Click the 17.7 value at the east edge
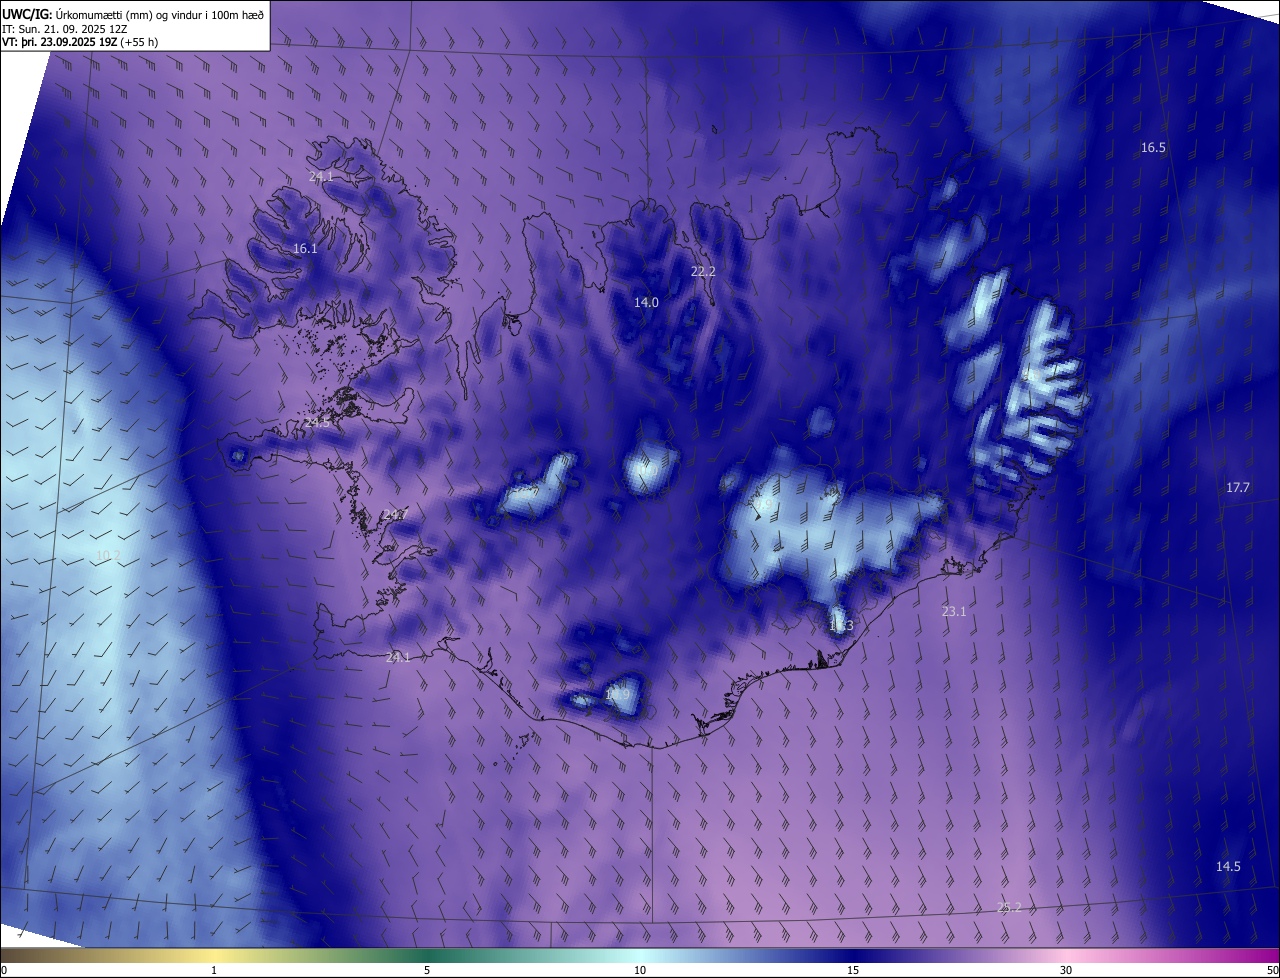 [1238, 488]
